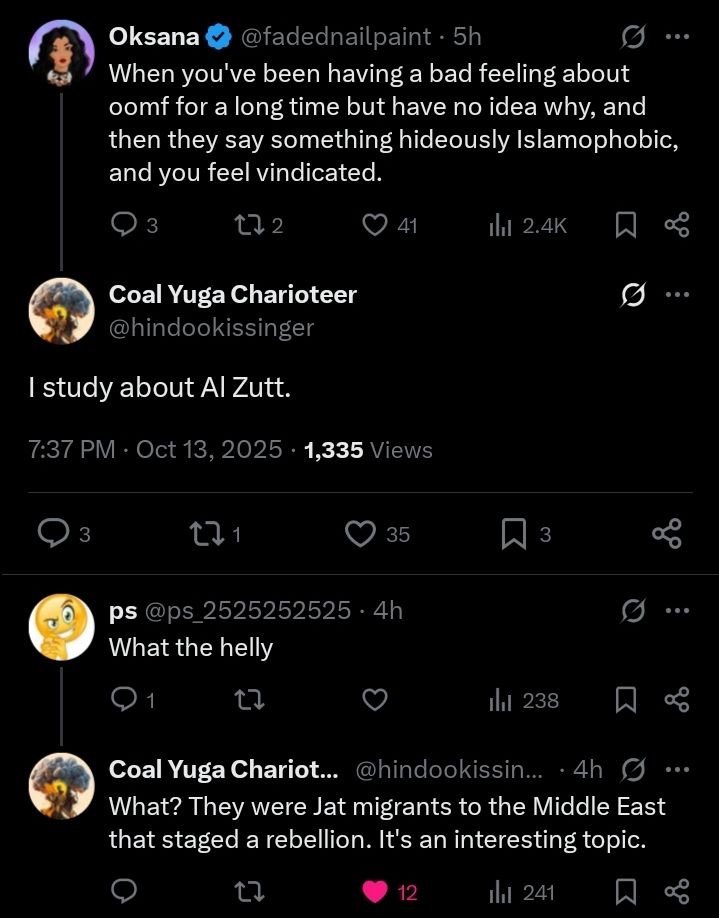
Task: Reply to Oksana's tweet
Action: [x=123, y=226]
